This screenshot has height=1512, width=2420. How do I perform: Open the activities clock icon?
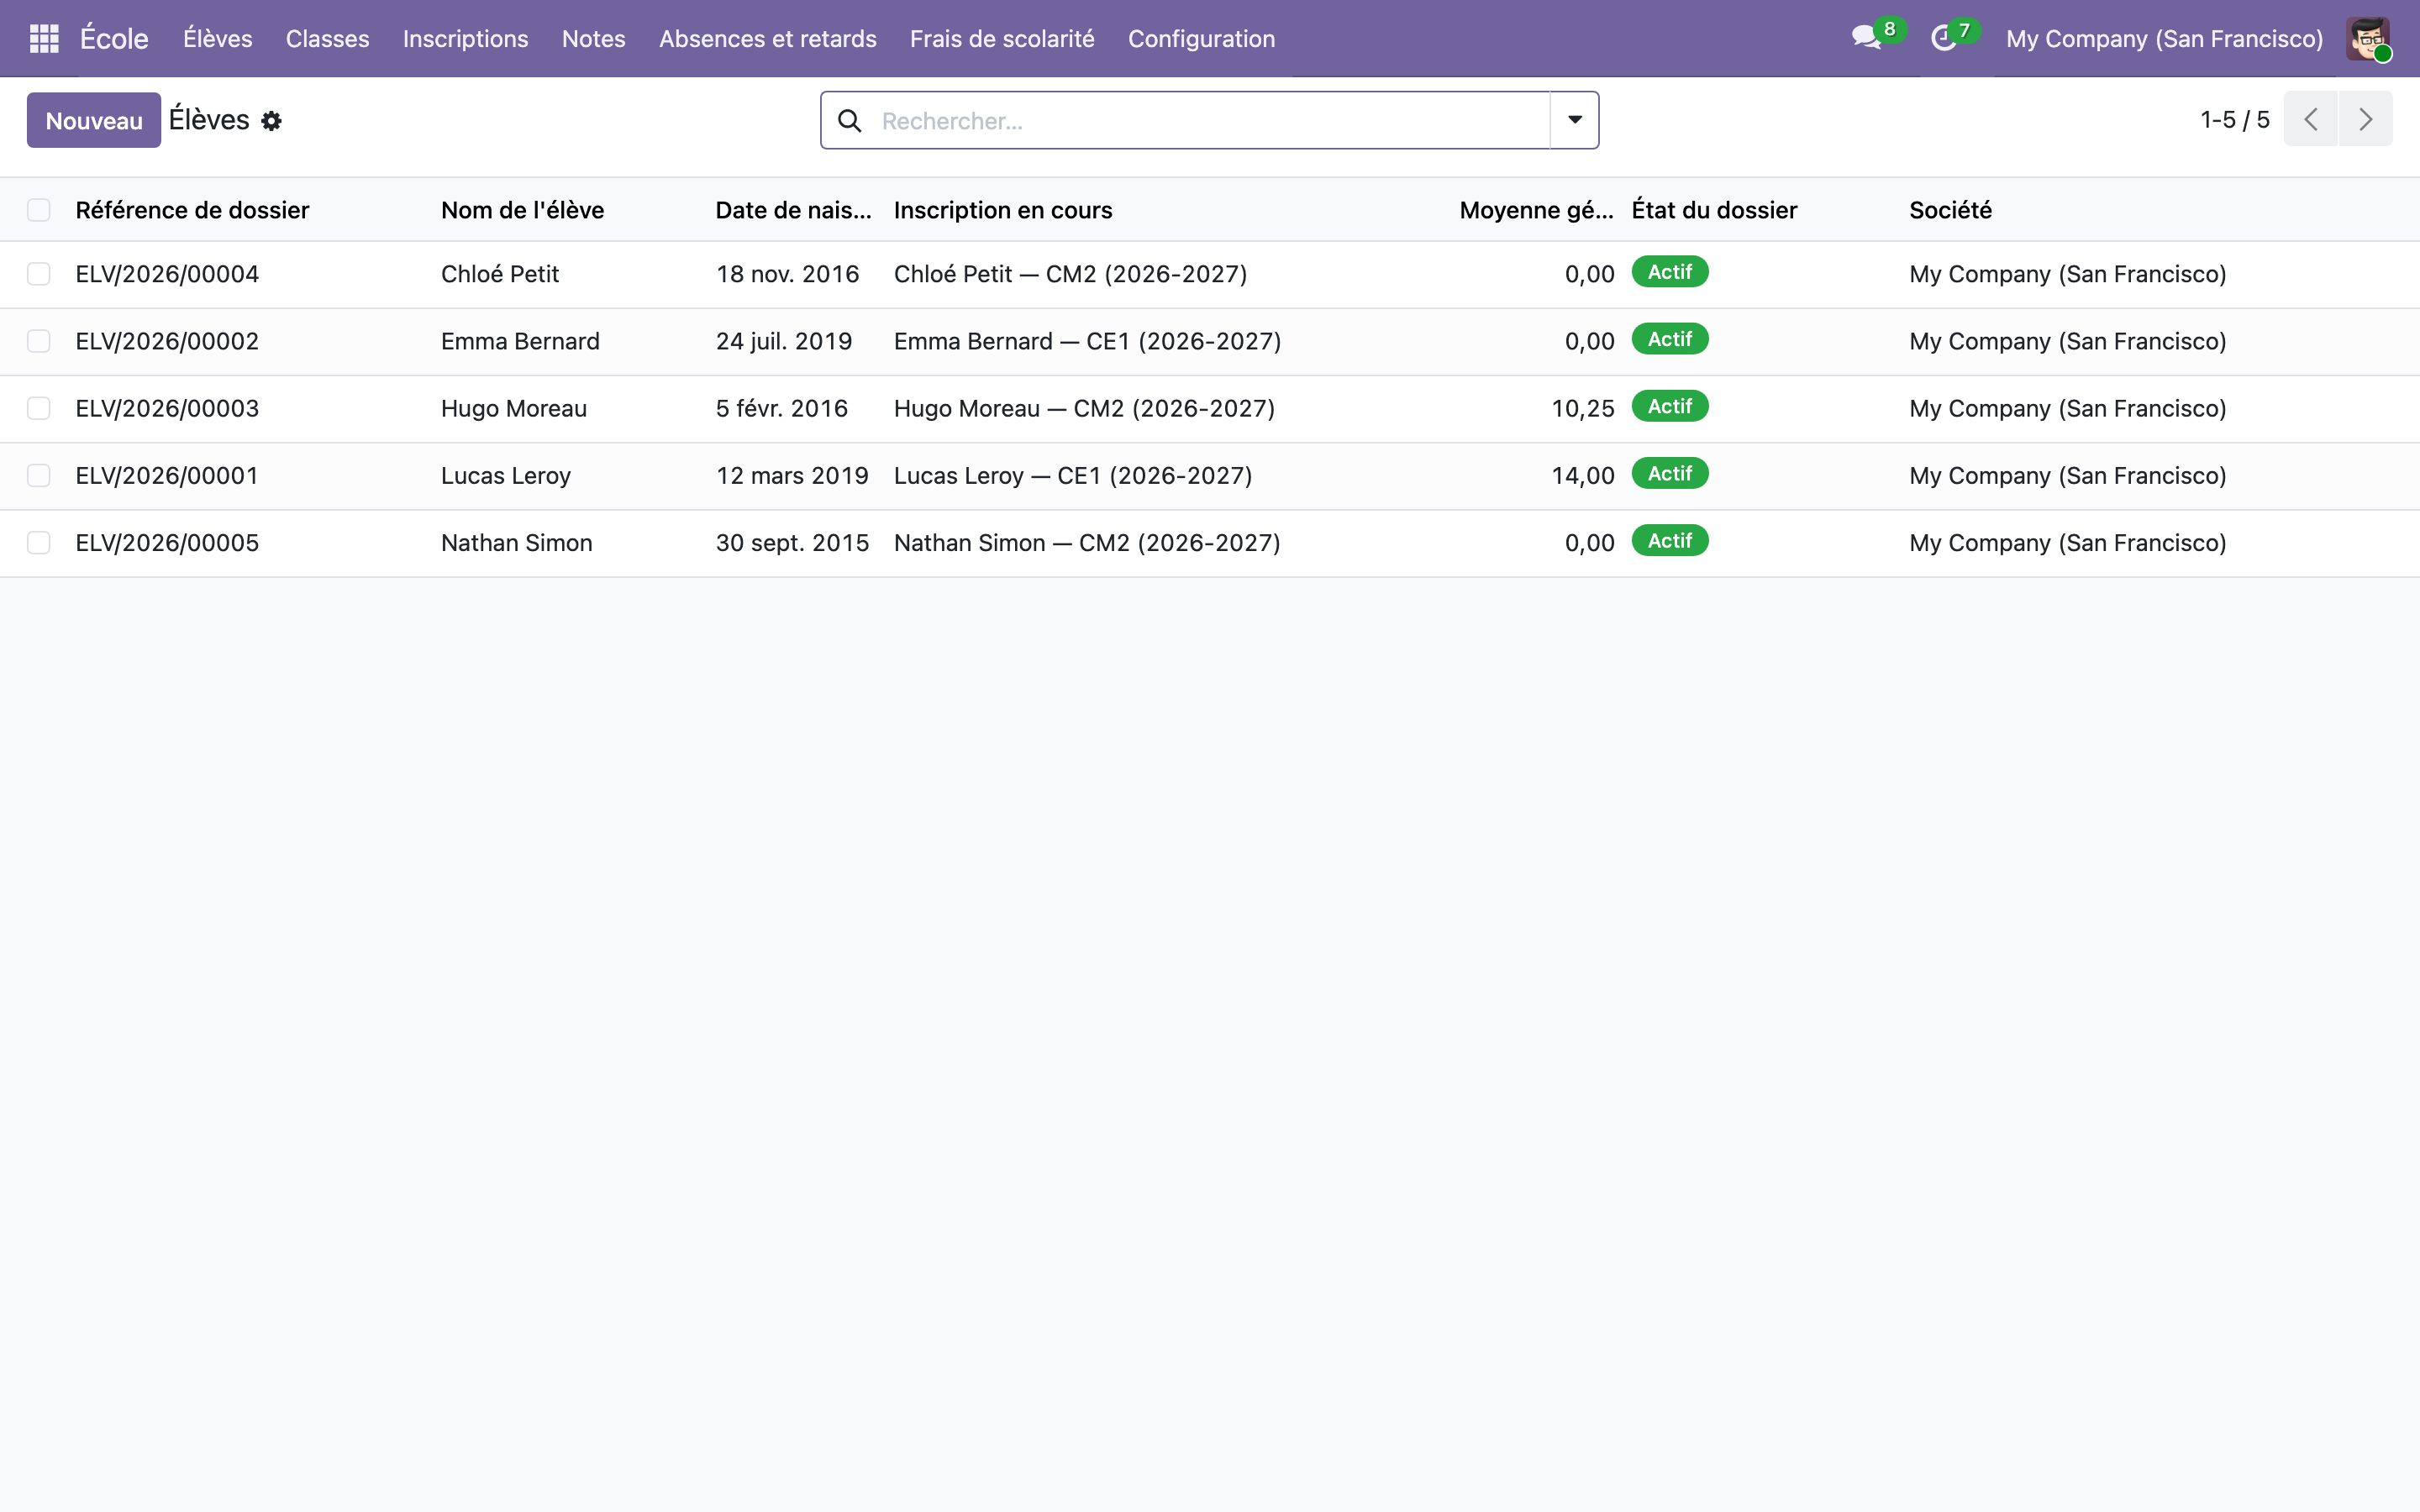click(x=1943, y=38)
